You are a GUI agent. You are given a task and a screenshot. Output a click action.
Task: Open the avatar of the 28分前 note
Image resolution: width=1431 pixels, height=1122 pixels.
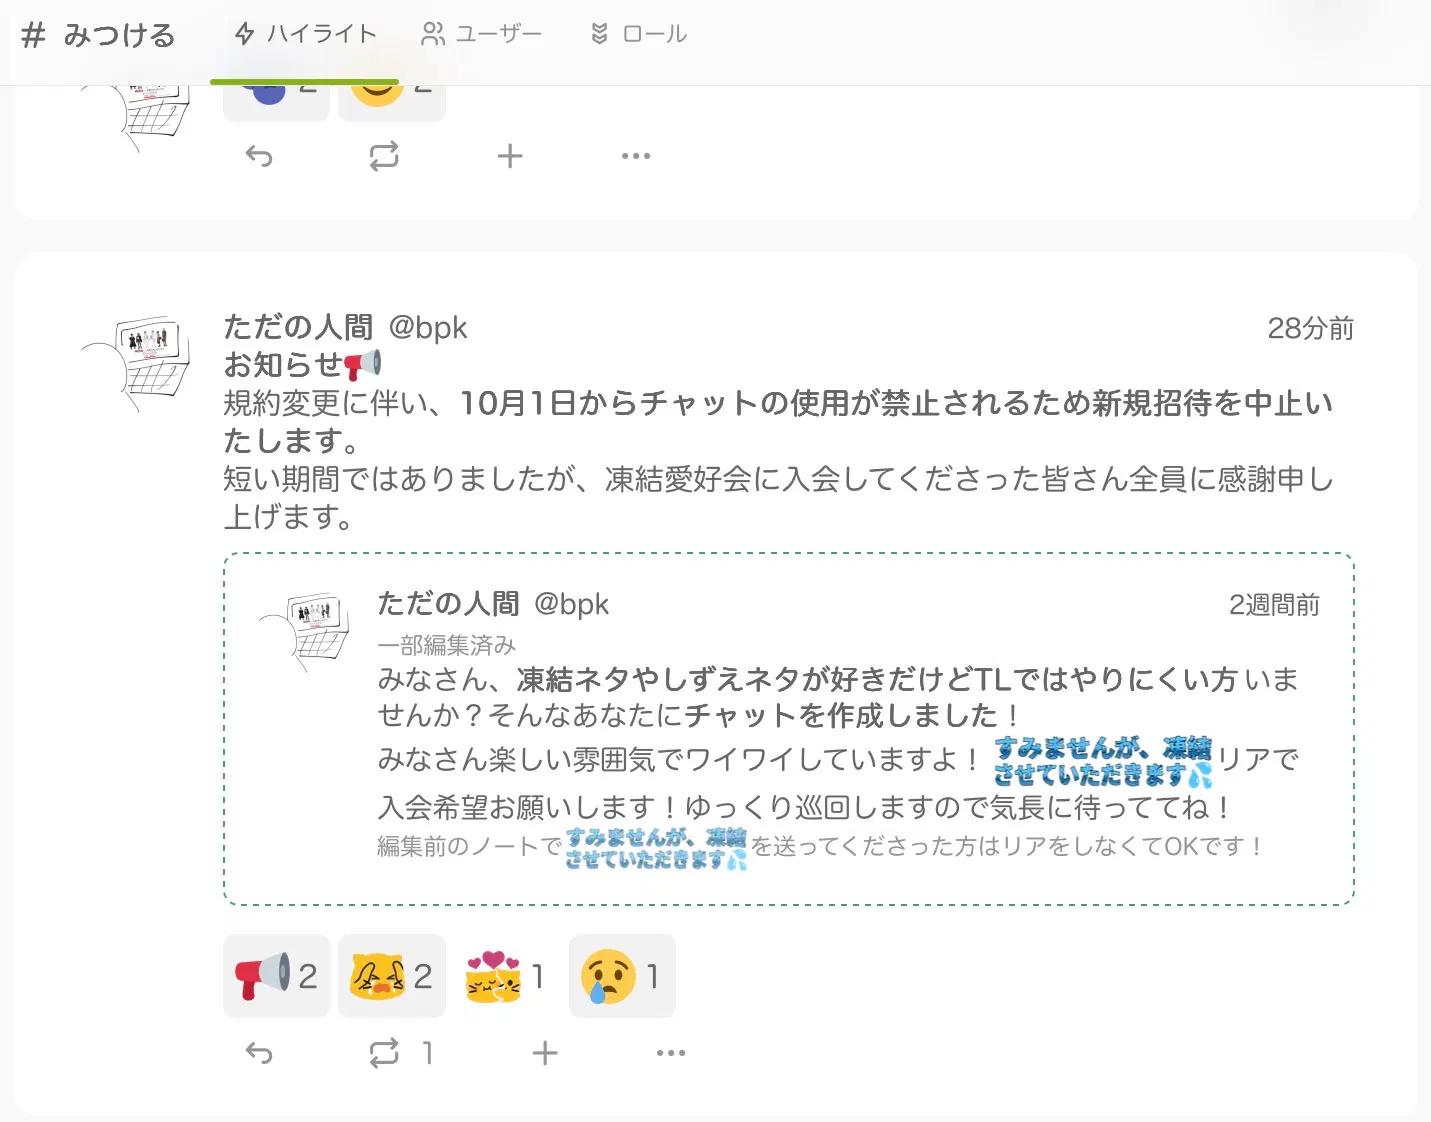point(135,362)
